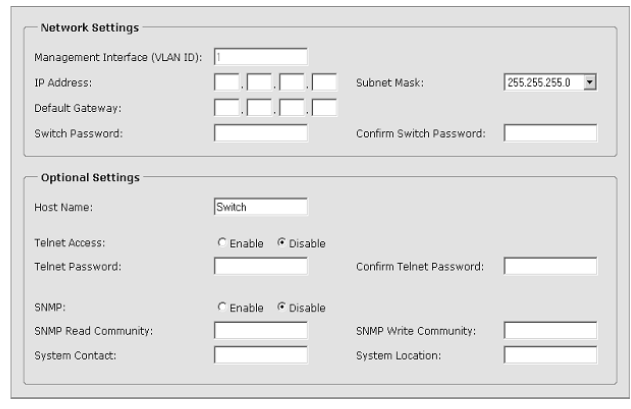The width and height of the screenshot is (631, 409).
Task: Click the Confirm Telnet Password field
Action: coord(549,266)
